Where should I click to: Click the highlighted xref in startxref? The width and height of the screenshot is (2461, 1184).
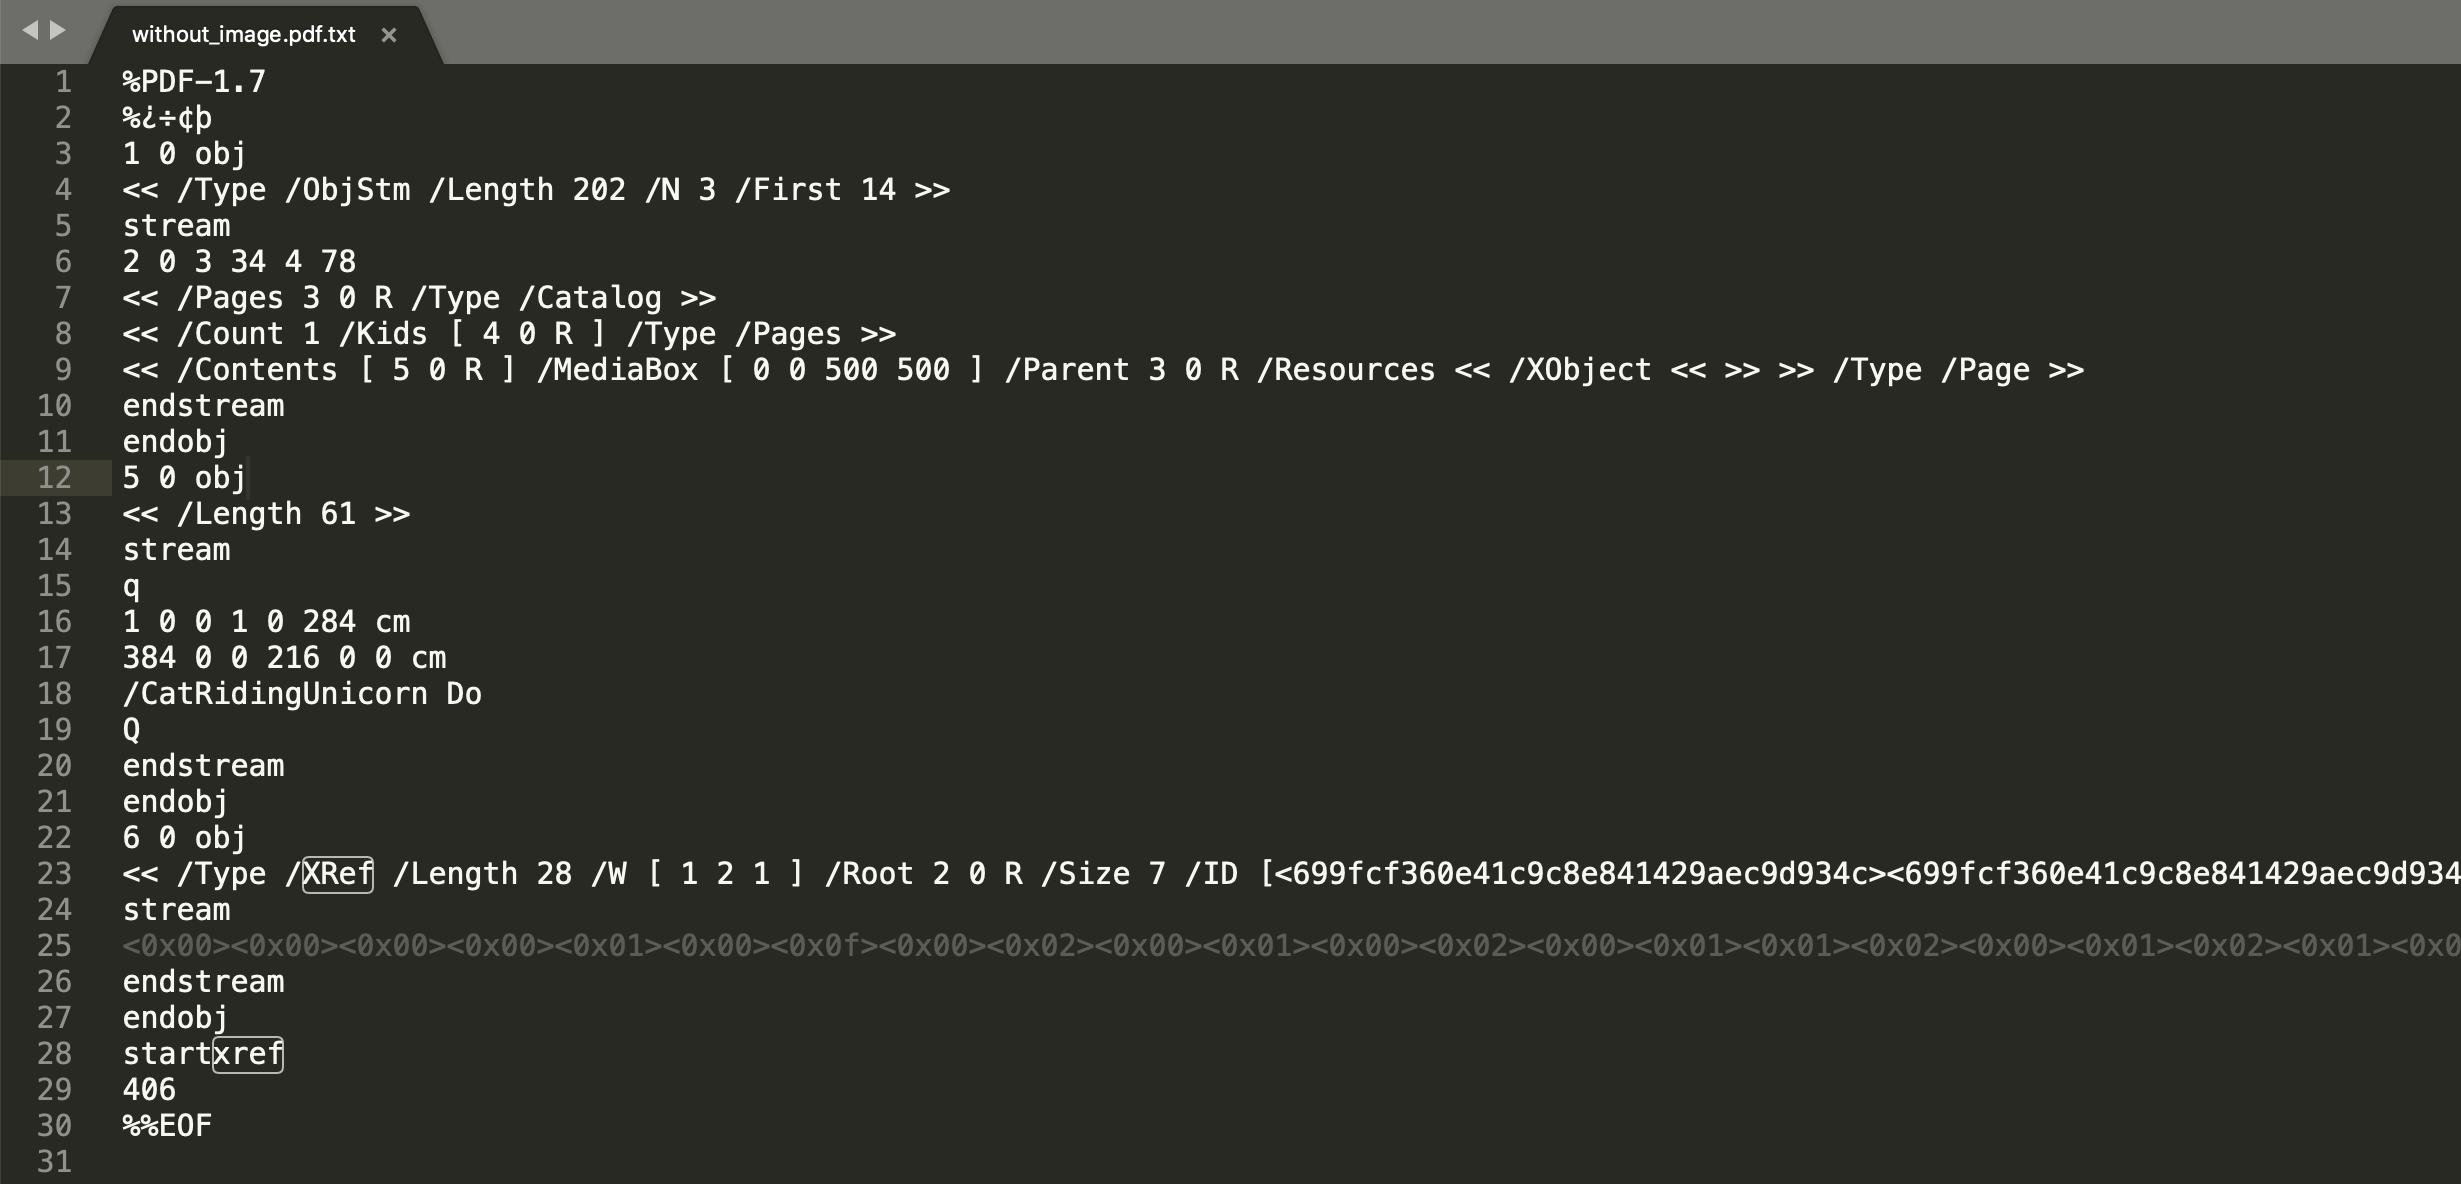click(248, 1054)
